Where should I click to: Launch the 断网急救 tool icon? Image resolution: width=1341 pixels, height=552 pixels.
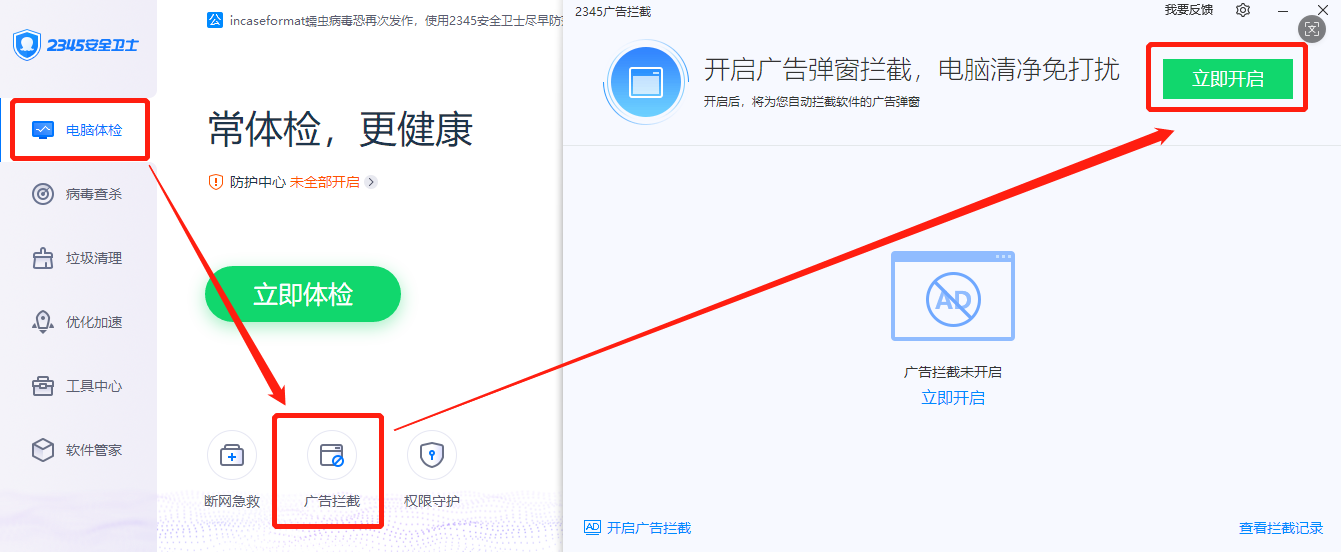pos(232,456)
